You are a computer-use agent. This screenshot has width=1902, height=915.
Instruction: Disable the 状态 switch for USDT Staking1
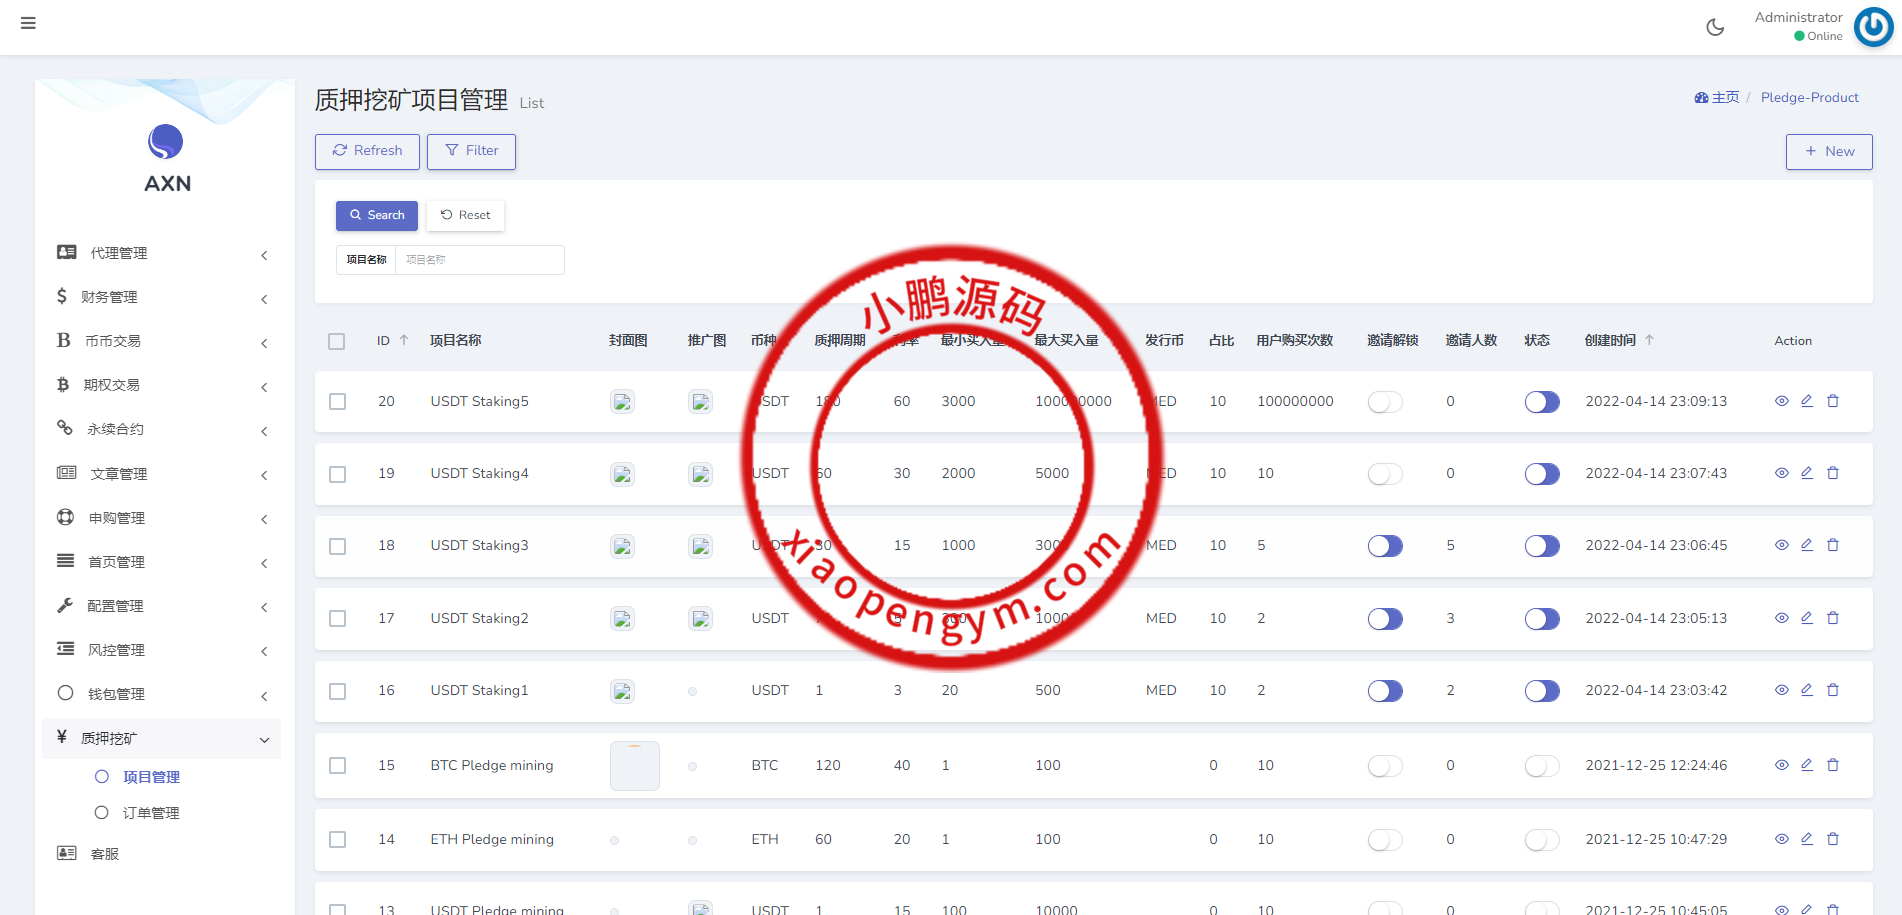pos(1541,690)
